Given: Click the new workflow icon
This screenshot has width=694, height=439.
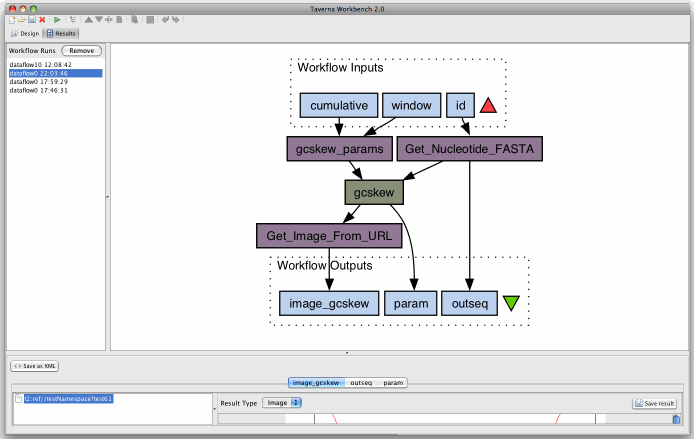Looking at the screenshot, I should coord(13,19).
